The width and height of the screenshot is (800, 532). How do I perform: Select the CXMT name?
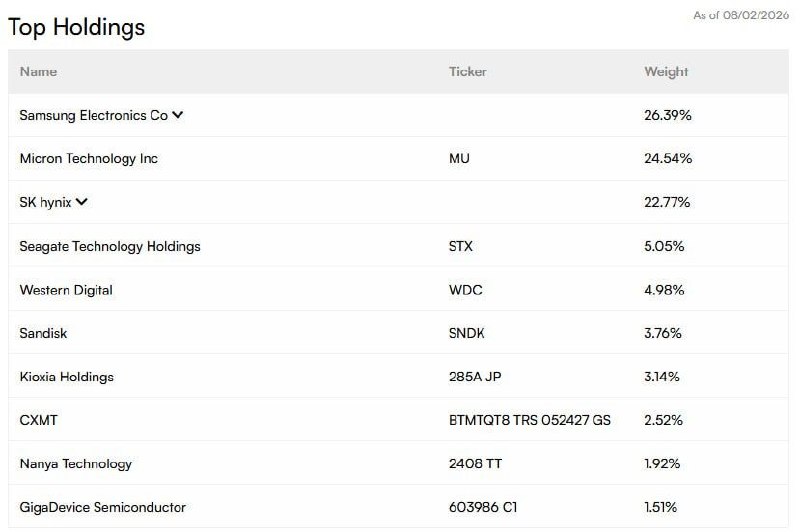pyautogui.click(x=38, y=420)
